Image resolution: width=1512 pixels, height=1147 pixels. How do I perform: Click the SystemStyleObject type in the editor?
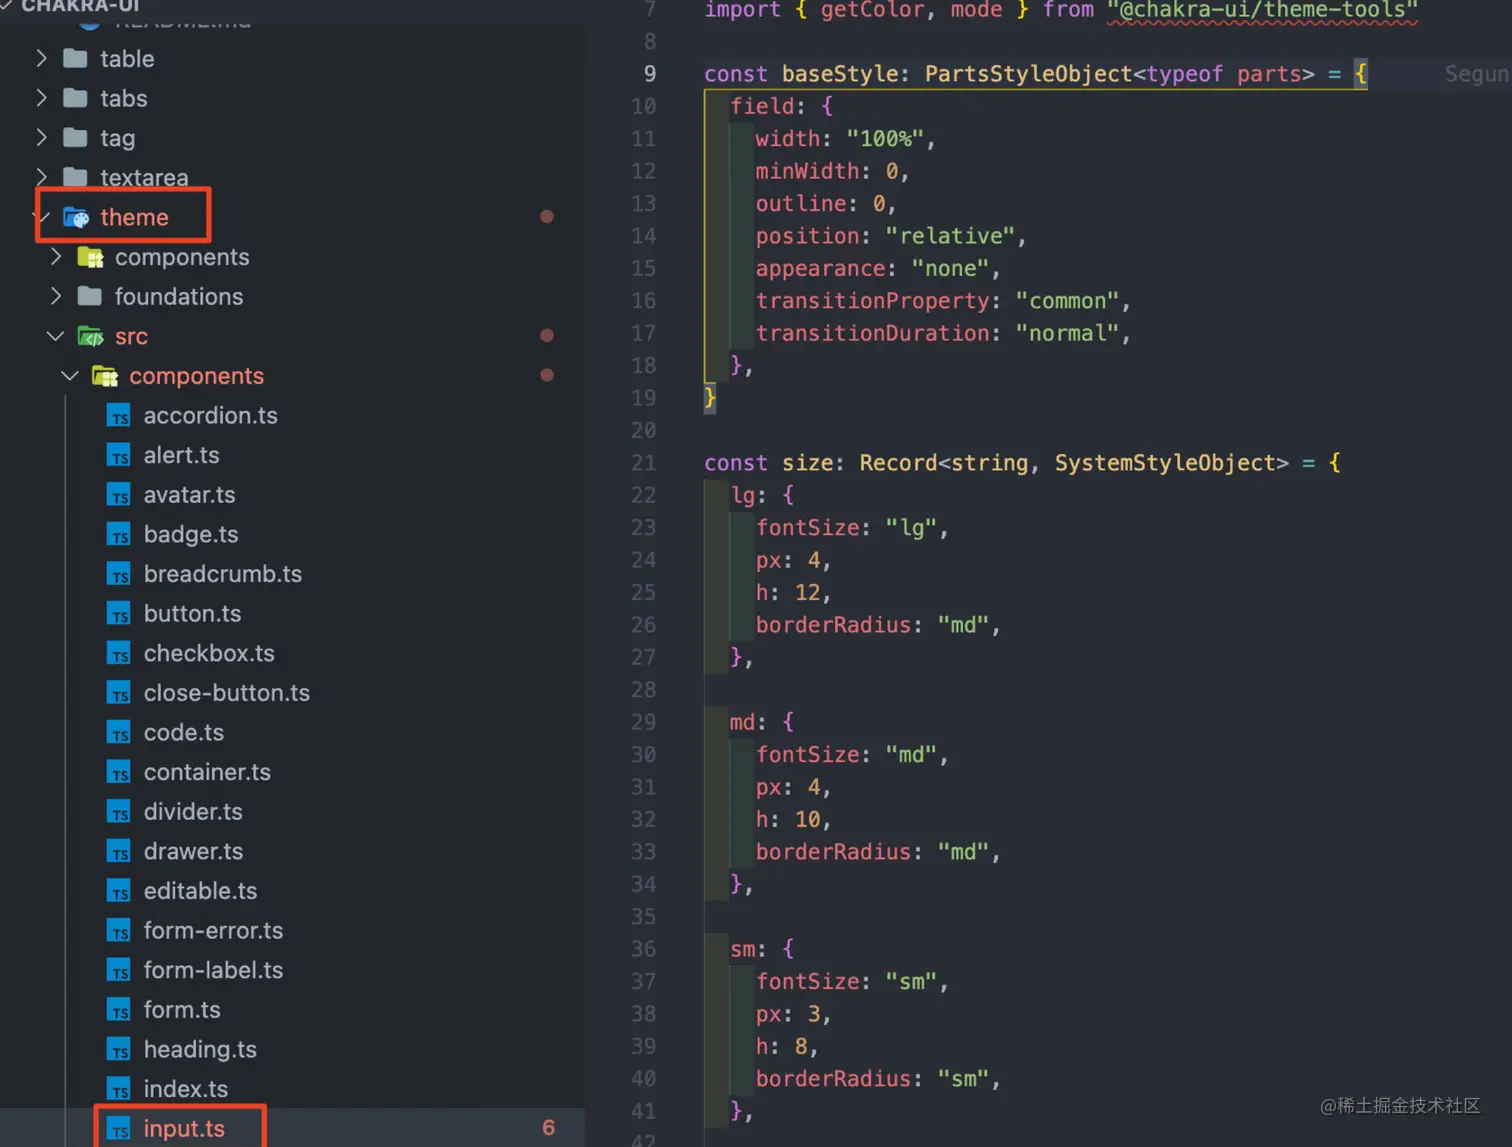pyautogui.click(x=1165, y=463)
